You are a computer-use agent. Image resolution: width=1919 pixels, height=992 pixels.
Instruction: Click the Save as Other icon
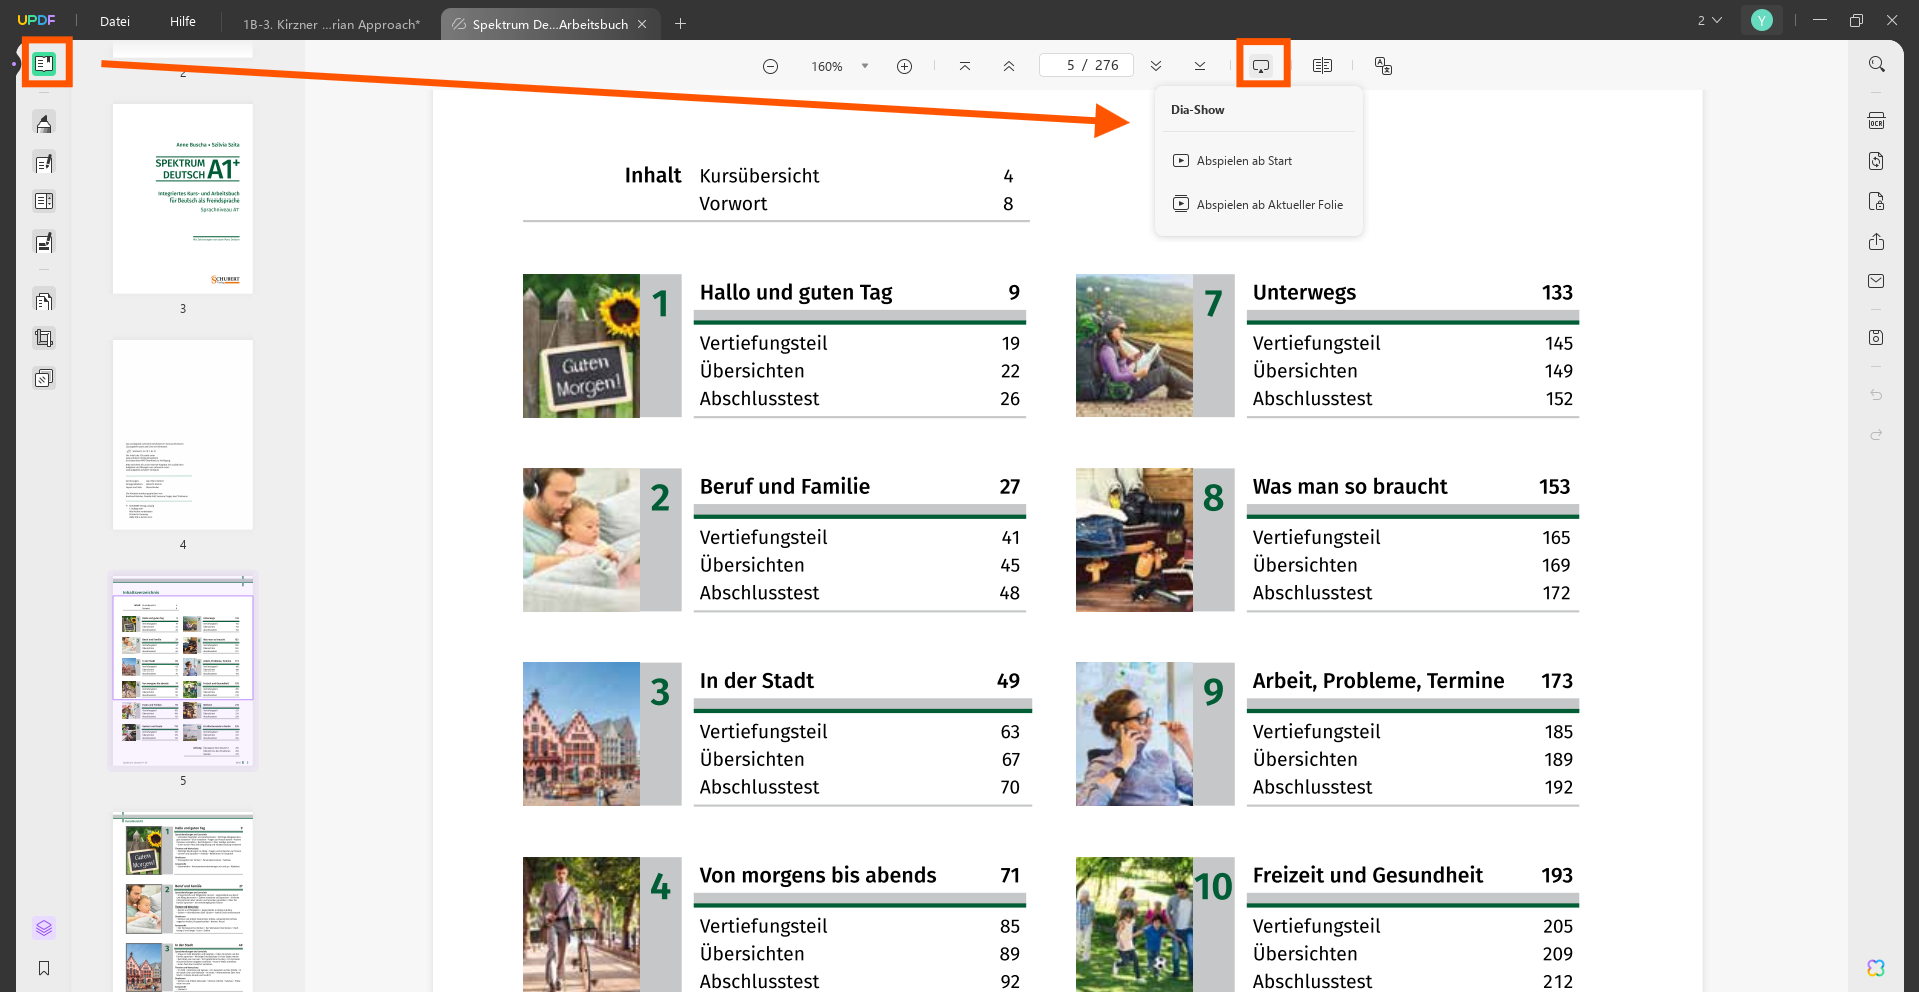[1877, 338]
